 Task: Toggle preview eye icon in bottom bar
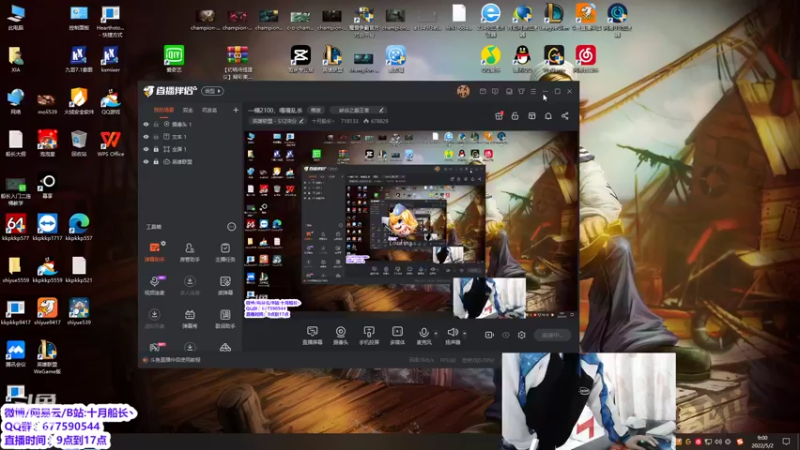(x=506, y=335)
